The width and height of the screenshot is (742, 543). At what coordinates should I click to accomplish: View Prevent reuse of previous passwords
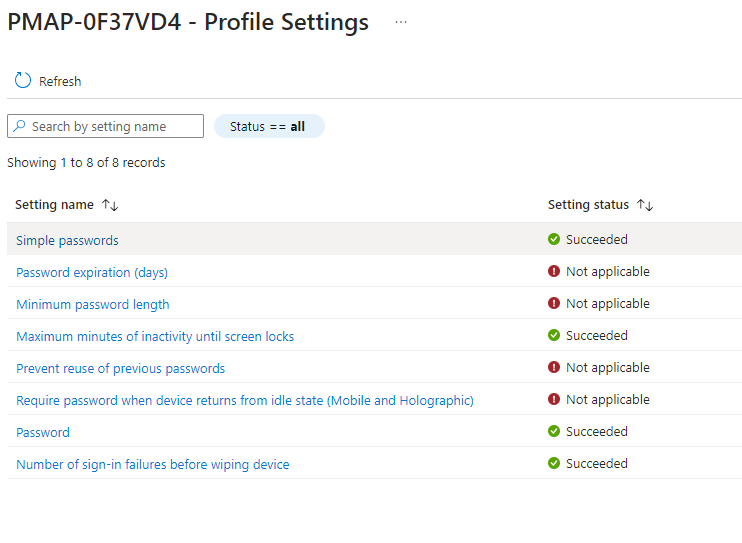click(120, 369)
